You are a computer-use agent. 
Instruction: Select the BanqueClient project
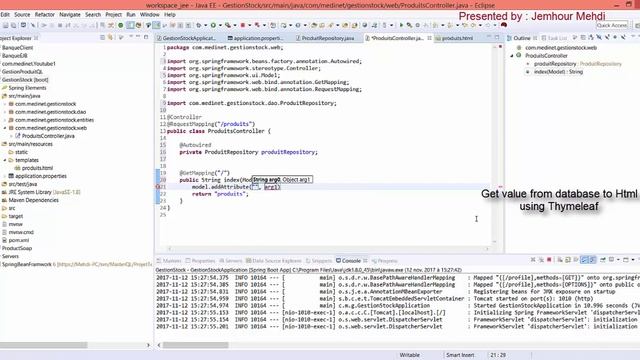(18, 48)
